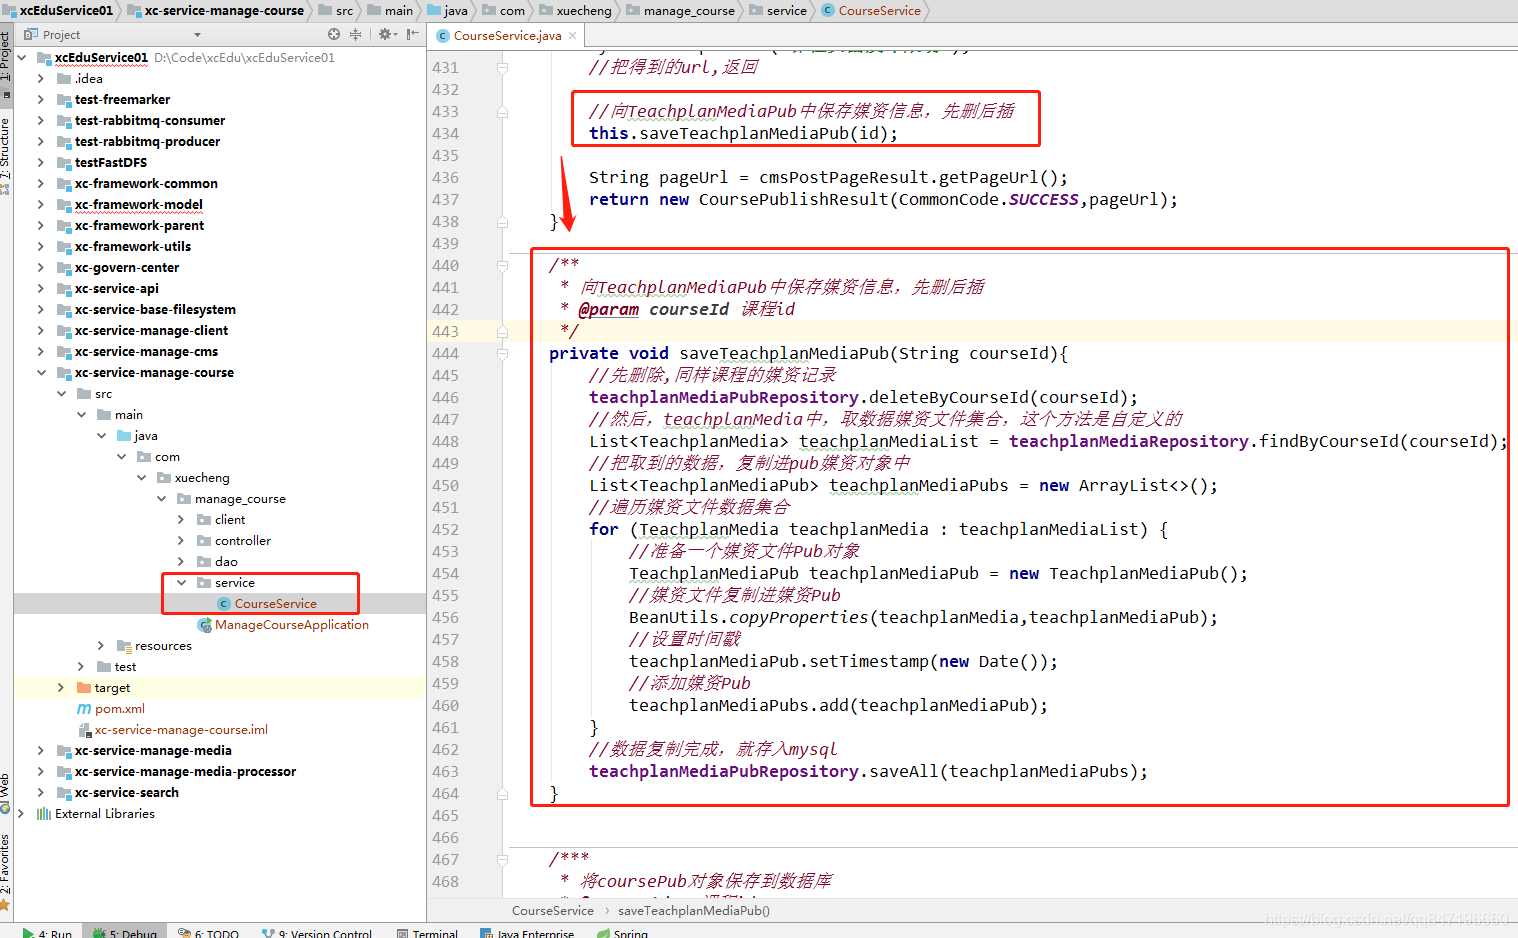Expand the test-freemarker module
Image resolution: width=1518 pixels, height=938 pixels.
click(x=41, y=99)
